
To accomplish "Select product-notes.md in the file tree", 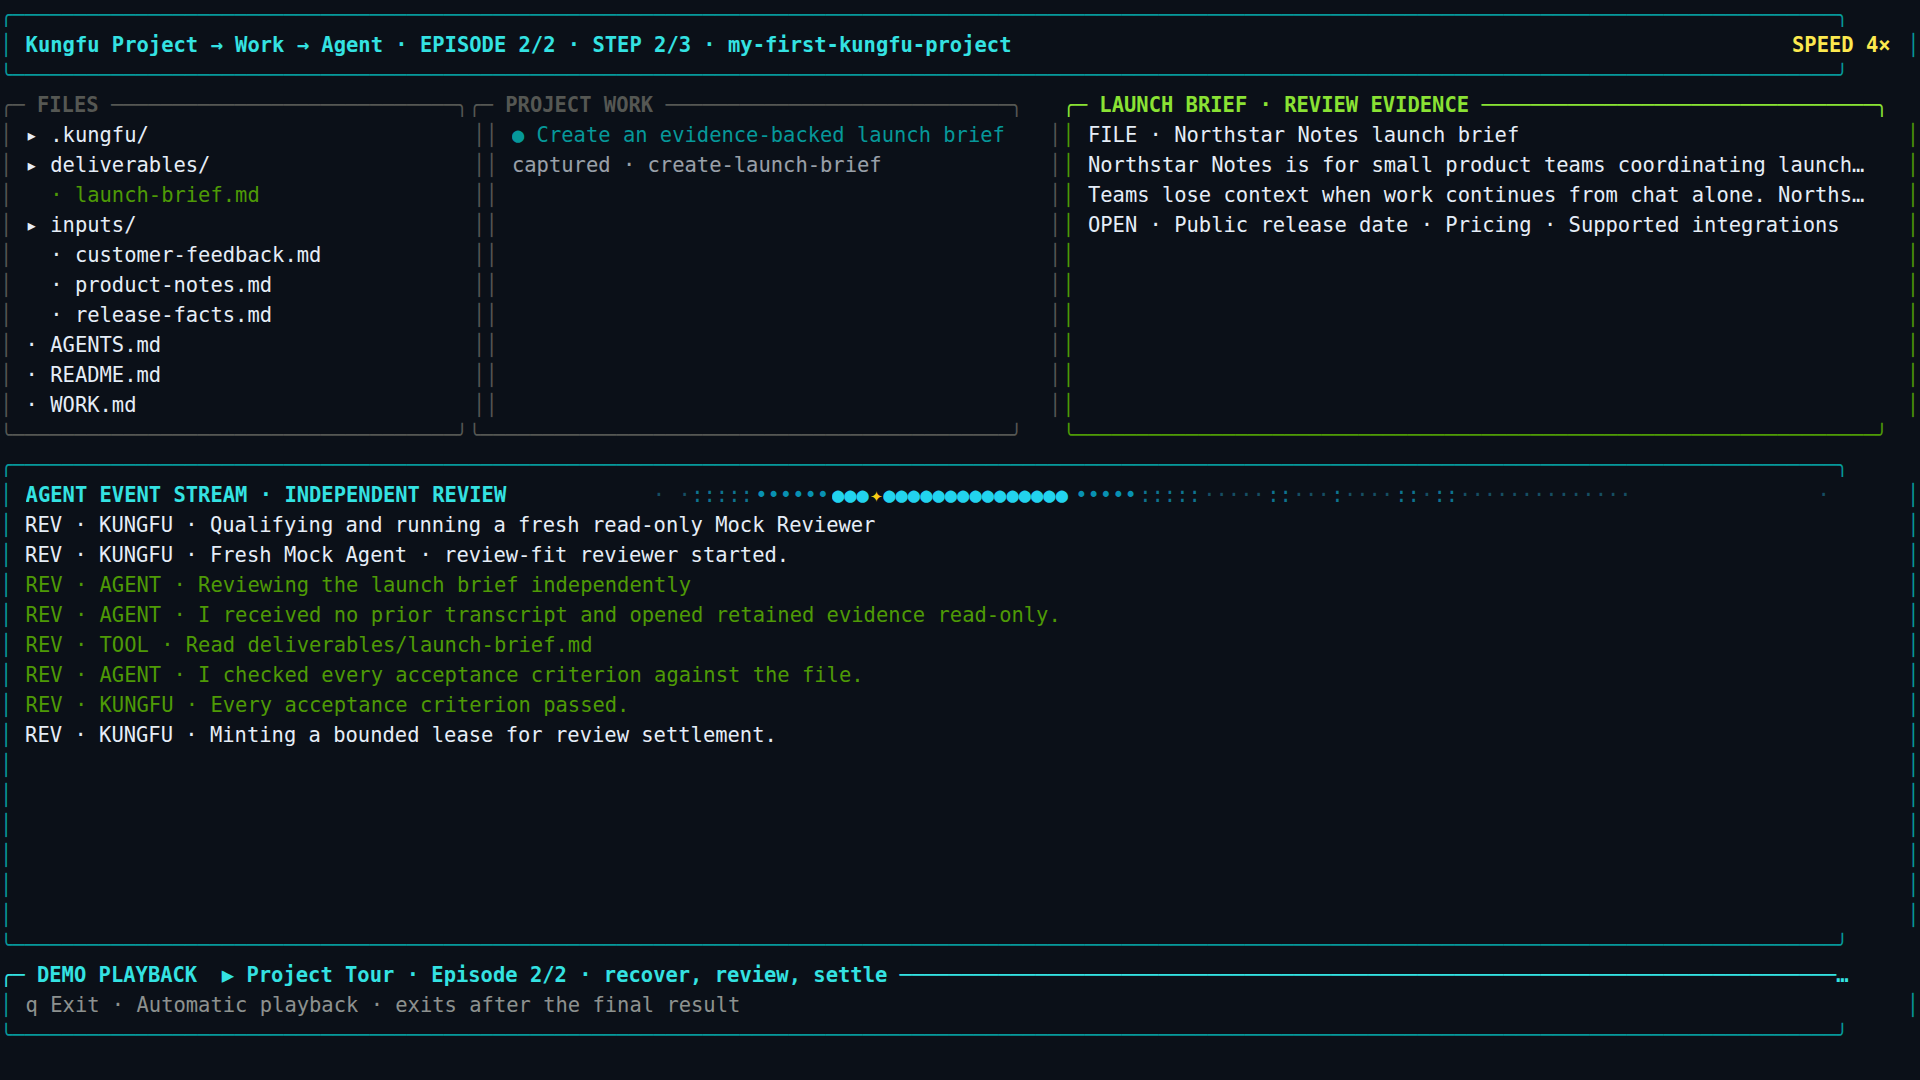I will coord(173,285).
